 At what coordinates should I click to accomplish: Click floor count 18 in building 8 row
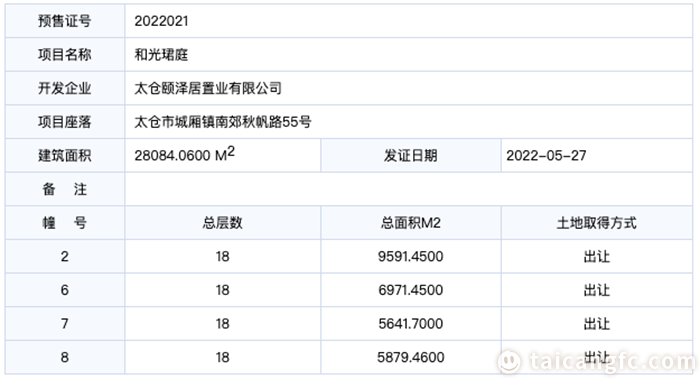[x=223, y=357]
